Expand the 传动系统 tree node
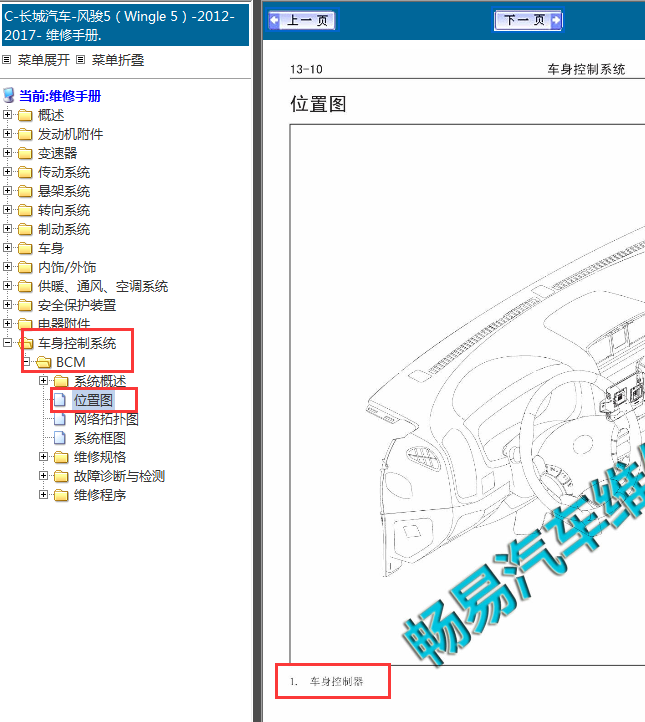Image resolution: width=645 pixels, height=722 pixels. click(7, 171)
